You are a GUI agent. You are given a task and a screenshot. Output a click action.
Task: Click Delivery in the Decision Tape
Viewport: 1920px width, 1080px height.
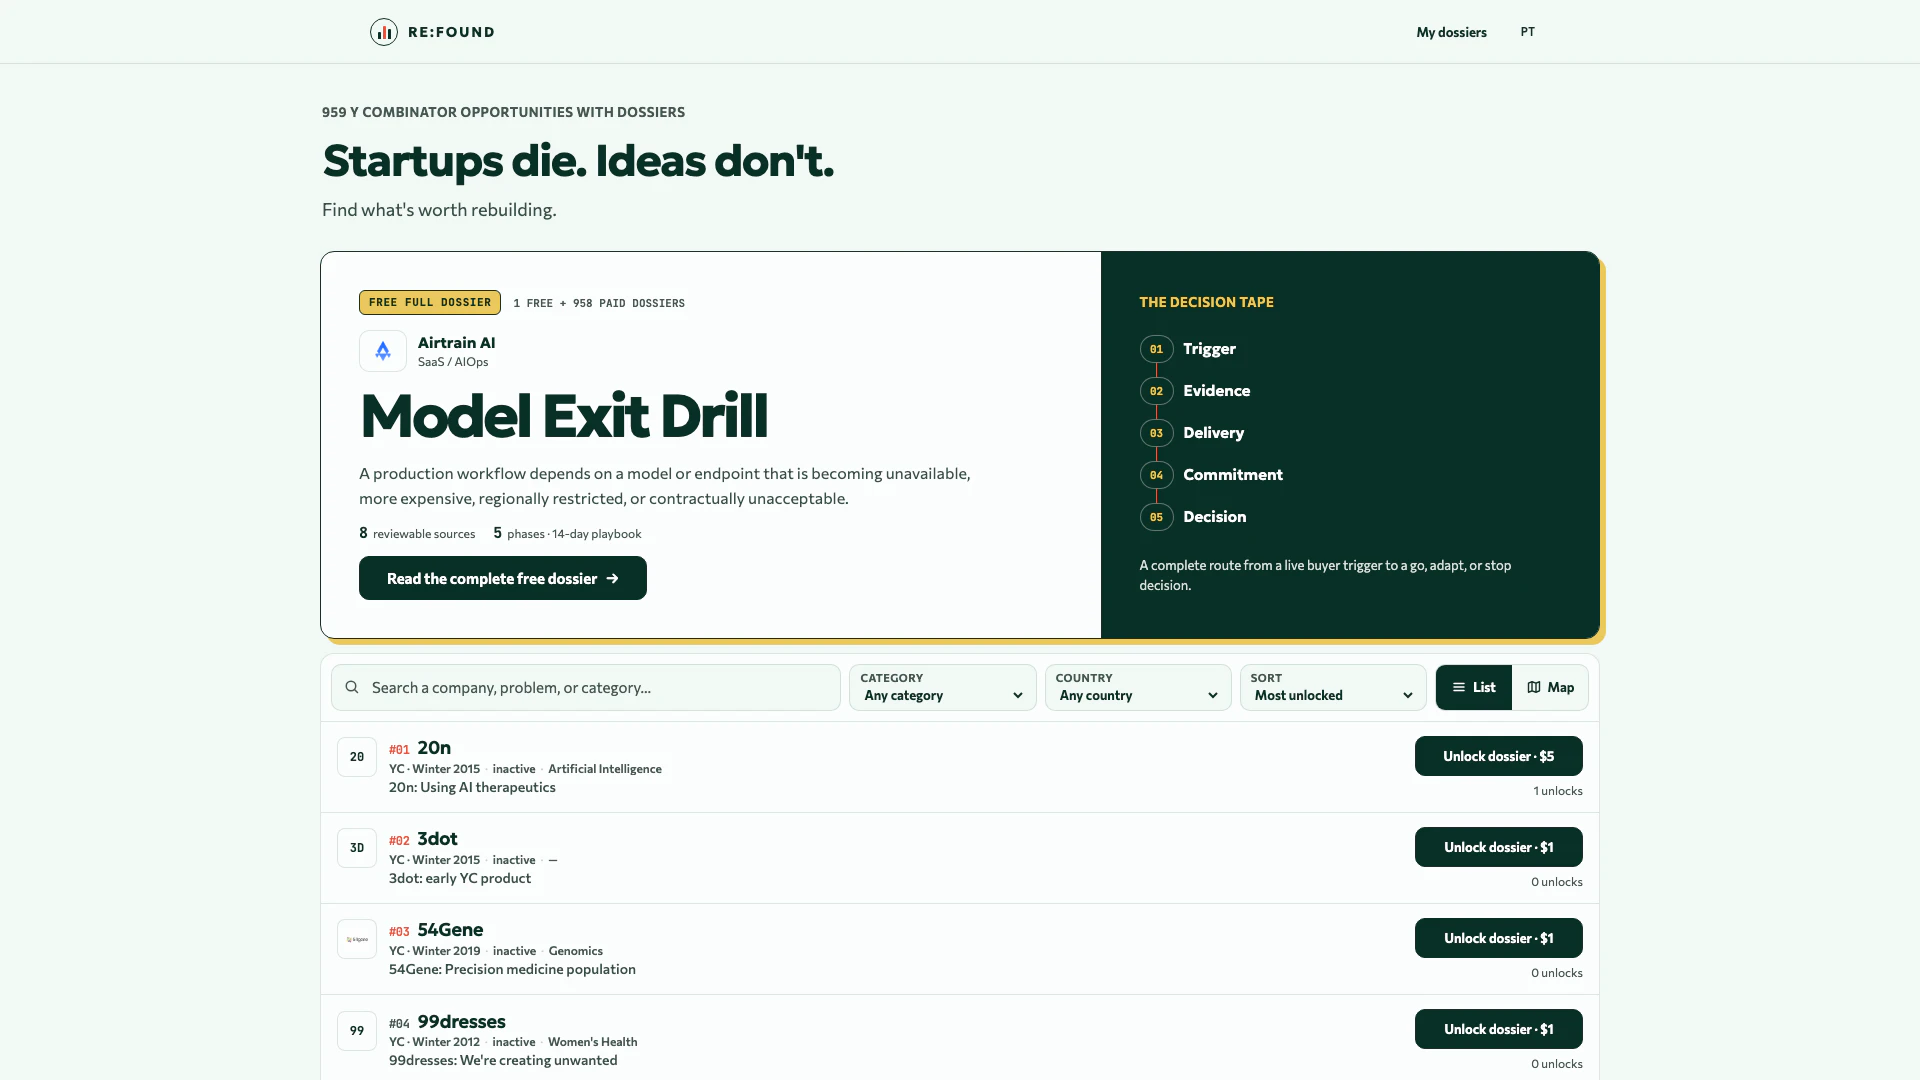coord(1213,433)
